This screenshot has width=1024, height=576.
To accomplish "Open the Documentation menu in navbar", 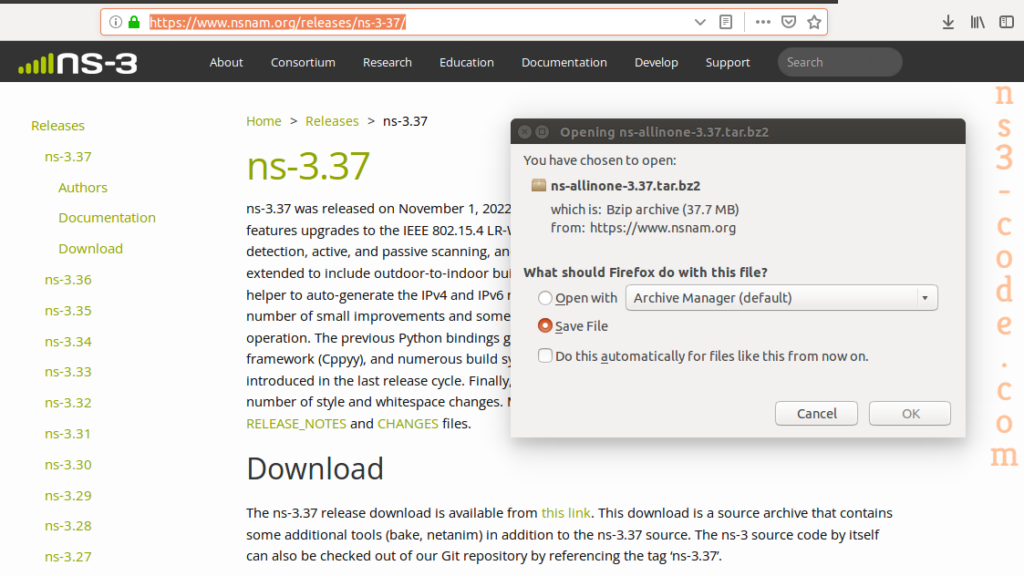I will (564, 62).
